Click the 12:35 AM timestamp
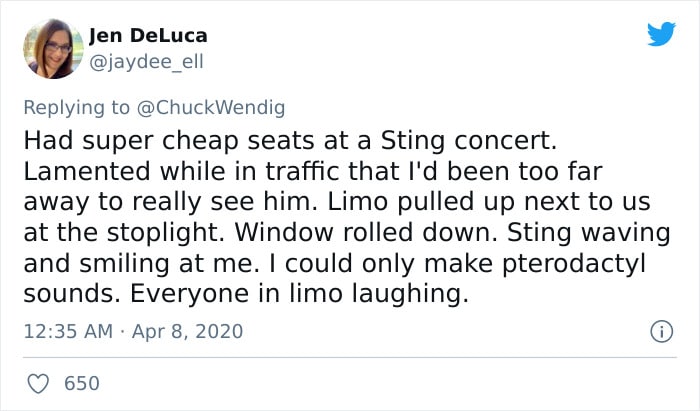The image size is (700, 411). [68, 332]
